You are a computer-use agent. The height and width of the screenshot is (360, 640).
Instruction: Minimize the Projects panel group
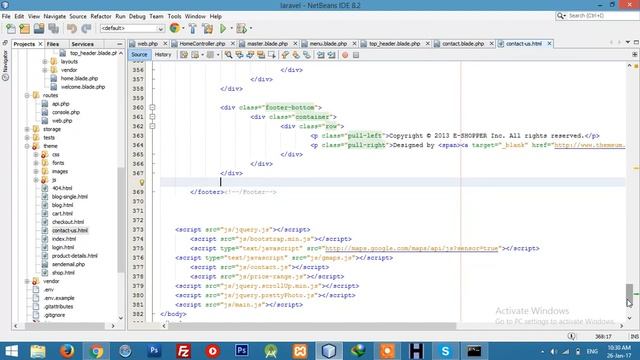tap(120, 44)
